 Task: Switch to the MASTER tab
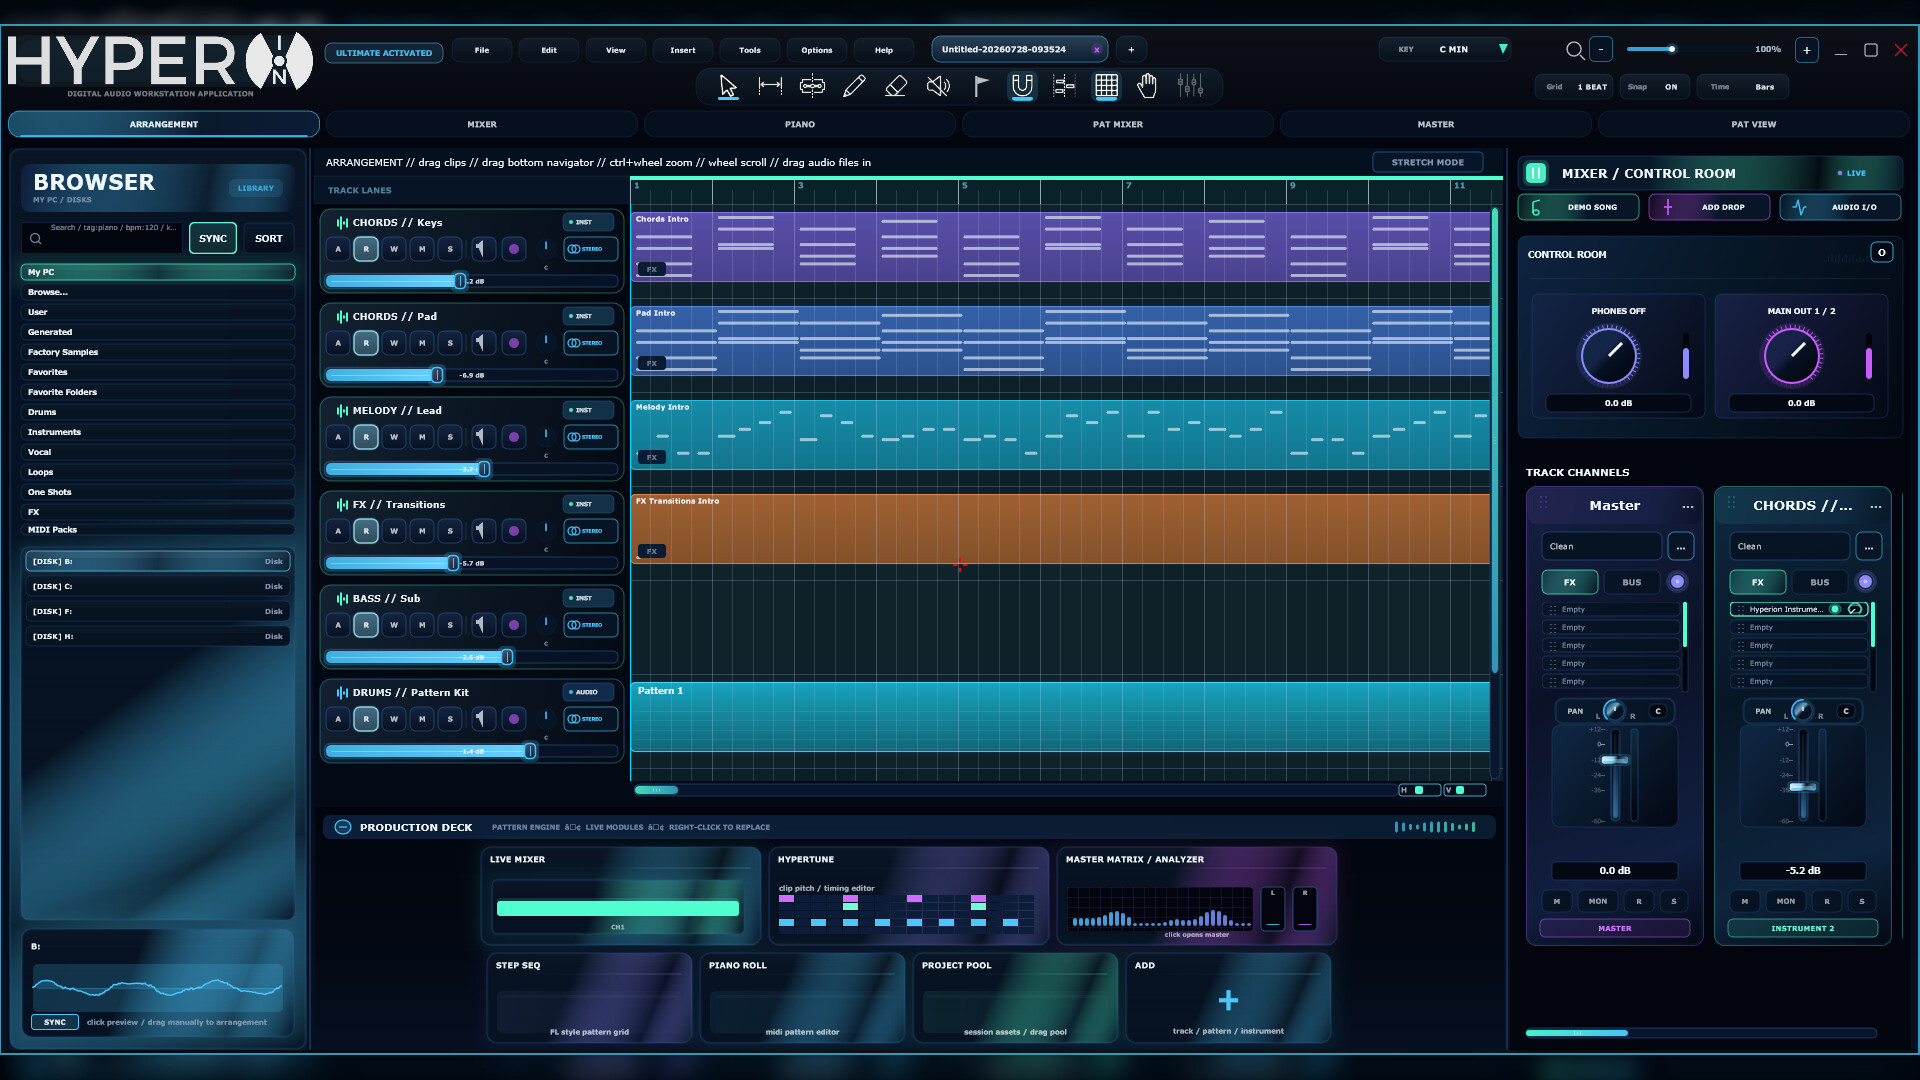[x=1436, y=124]
